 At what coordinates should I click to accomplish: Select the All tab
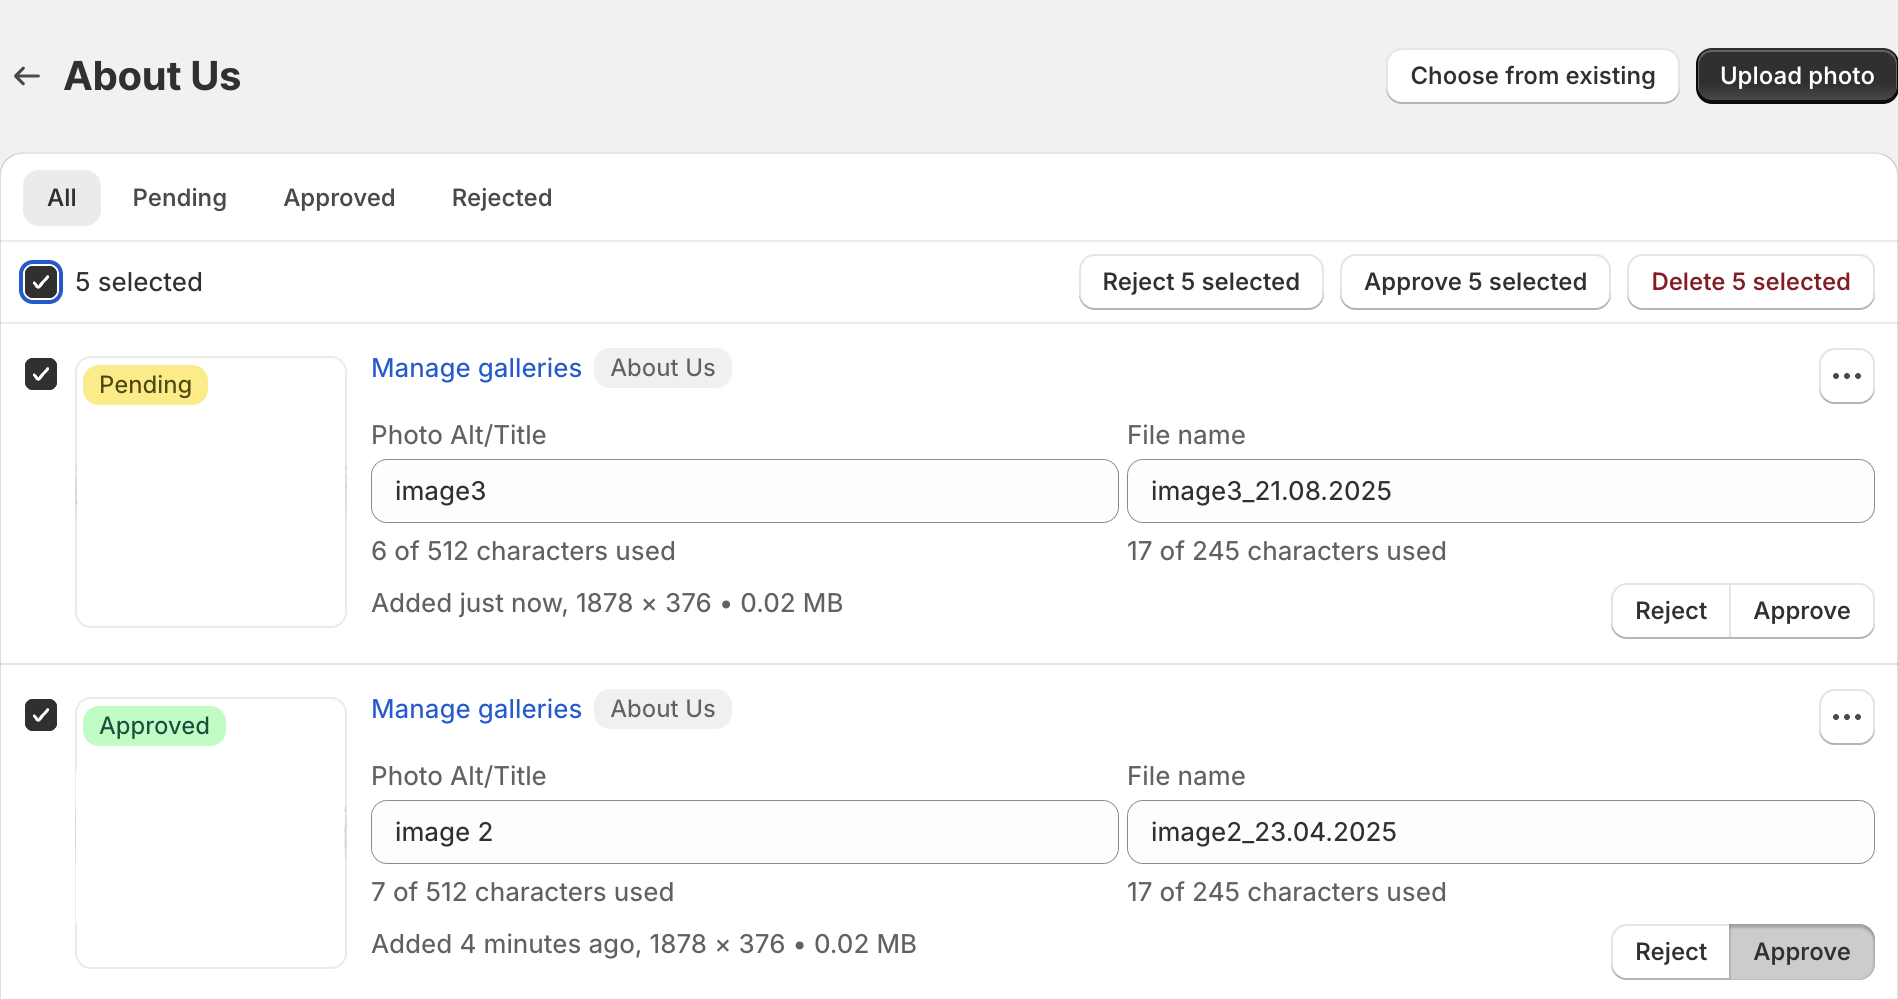pyautogui.click(x=62, y=198)
